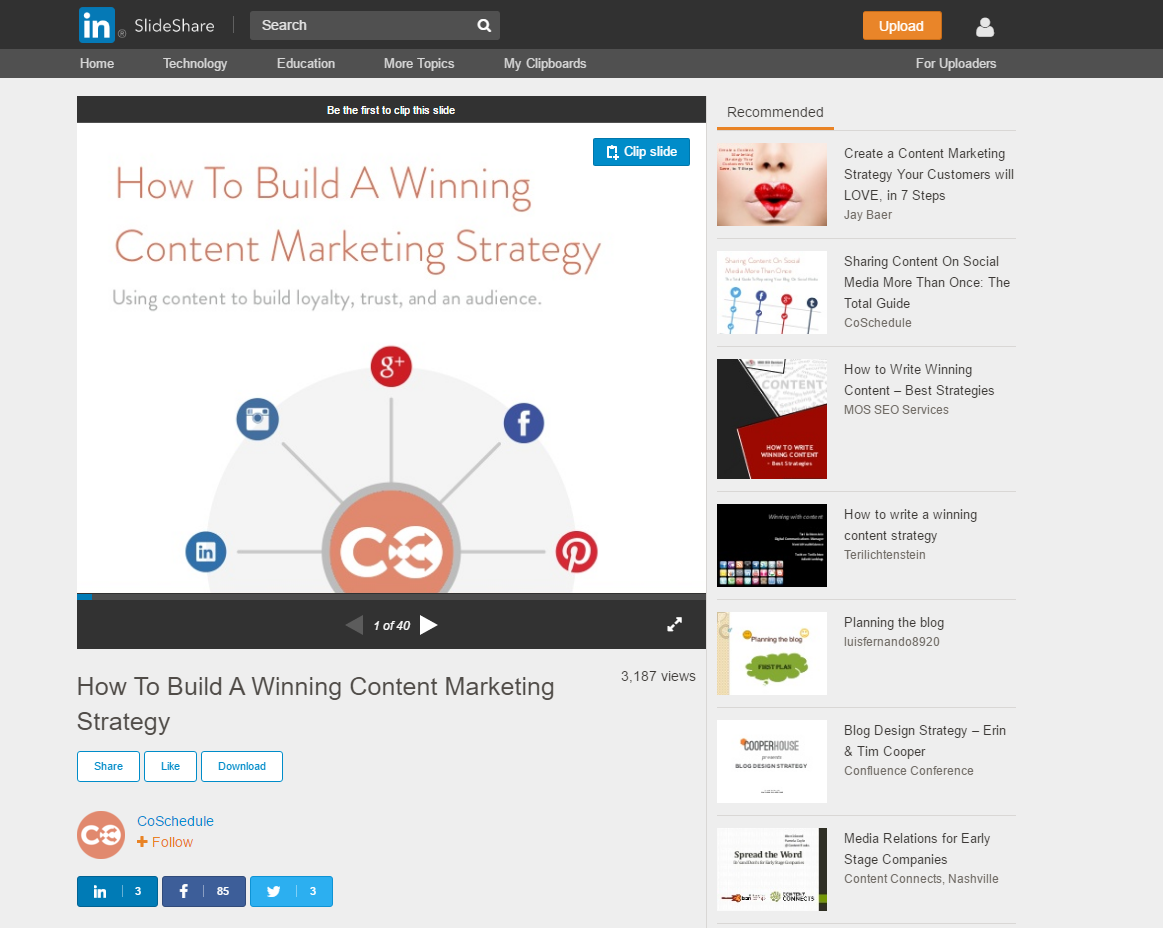
Task: Open the More Topics menu
Action: click(x=418, y=63)
